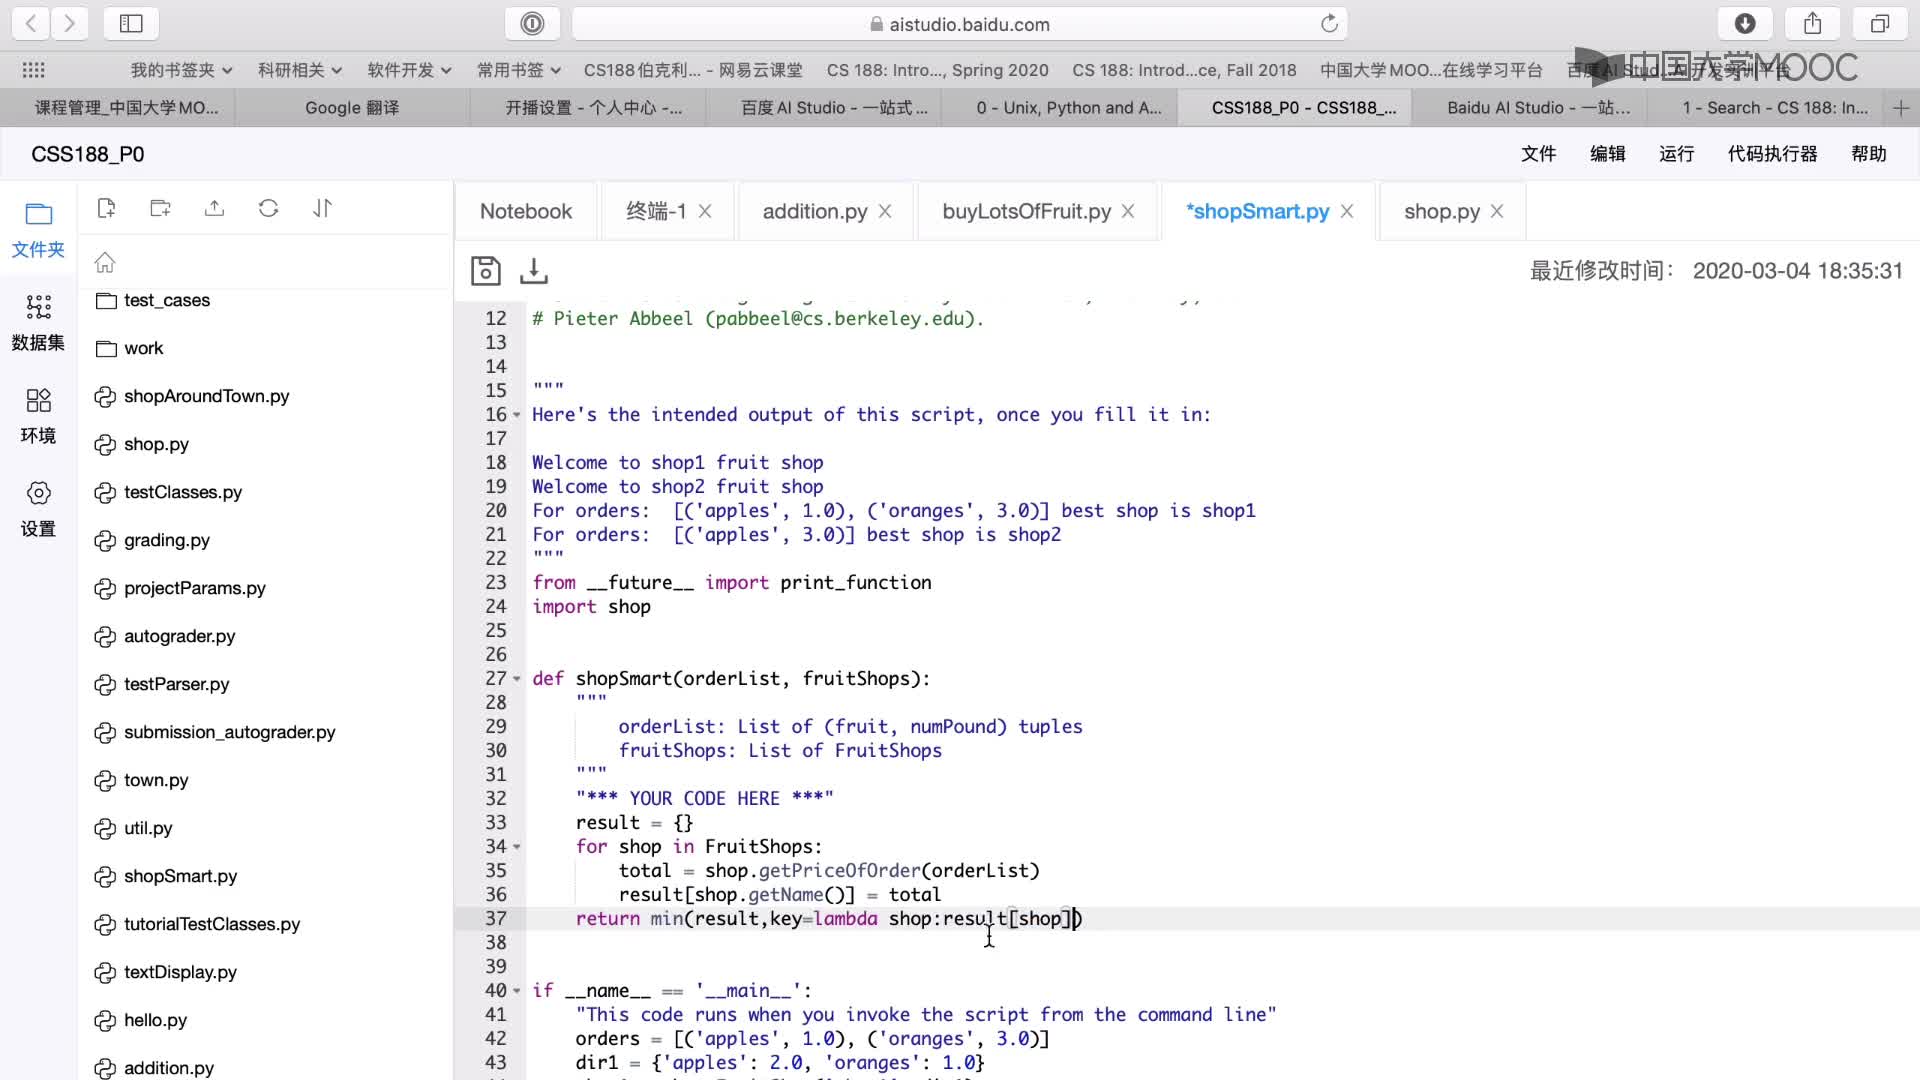Screen dimensions: 1920x1080
Task: Click the sort files icon
Action: pos(322,208)
